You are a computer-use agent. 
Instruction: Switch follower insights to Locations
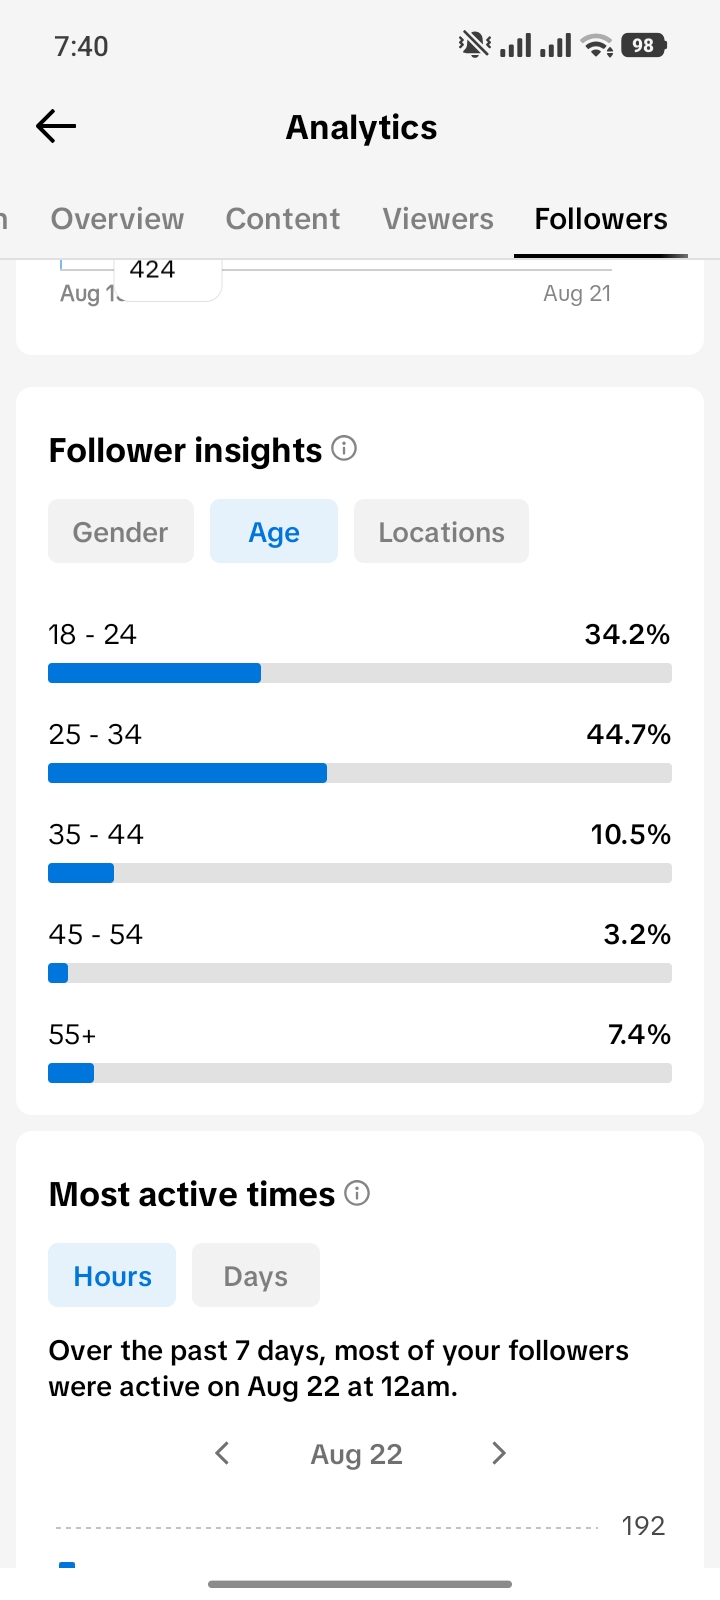pos(441,531)
